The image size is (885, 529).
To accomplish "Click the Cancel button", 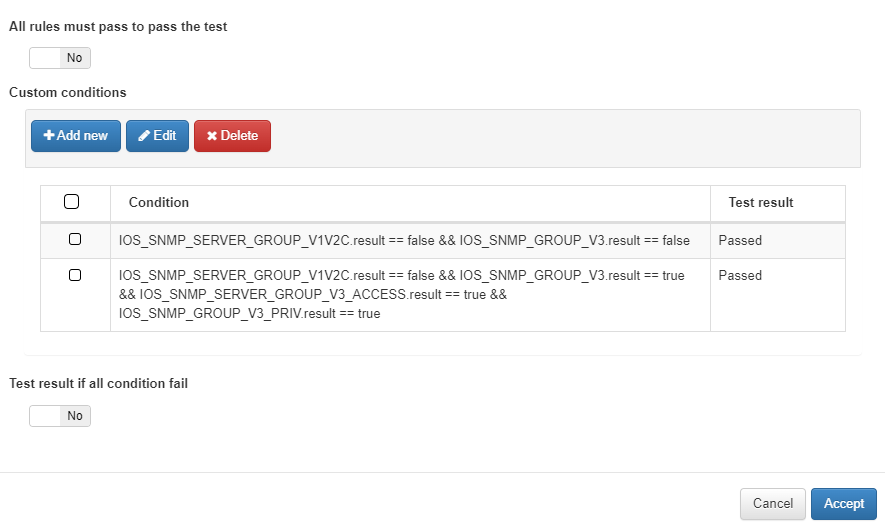I will click(x=773, y=504).
